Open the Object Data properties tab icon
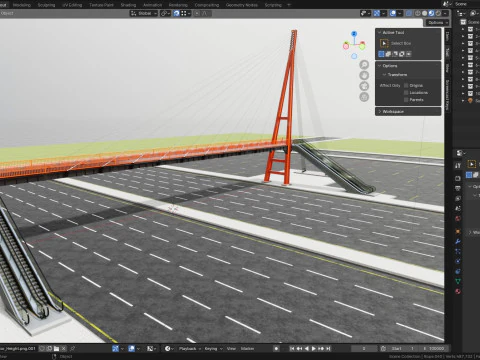The height and width of the screenshot is (360, 480). 458,281
